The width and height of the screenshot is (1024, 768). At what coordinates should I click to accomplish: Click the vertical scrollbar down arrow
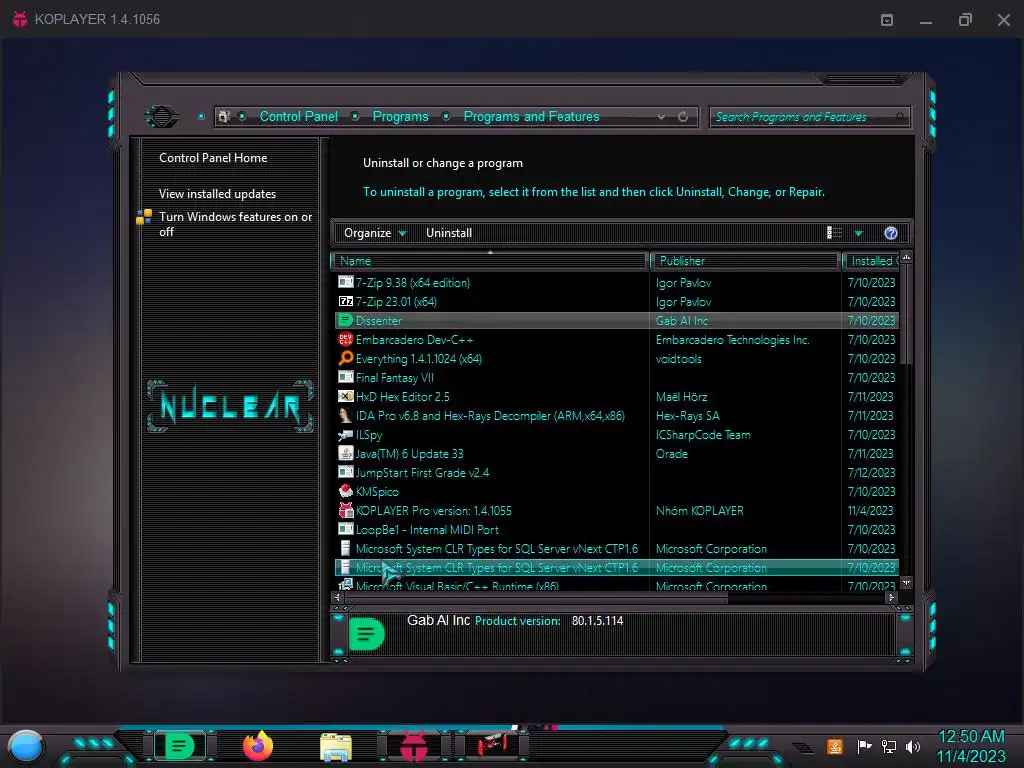pyautogui.click(x=906, y=582)
